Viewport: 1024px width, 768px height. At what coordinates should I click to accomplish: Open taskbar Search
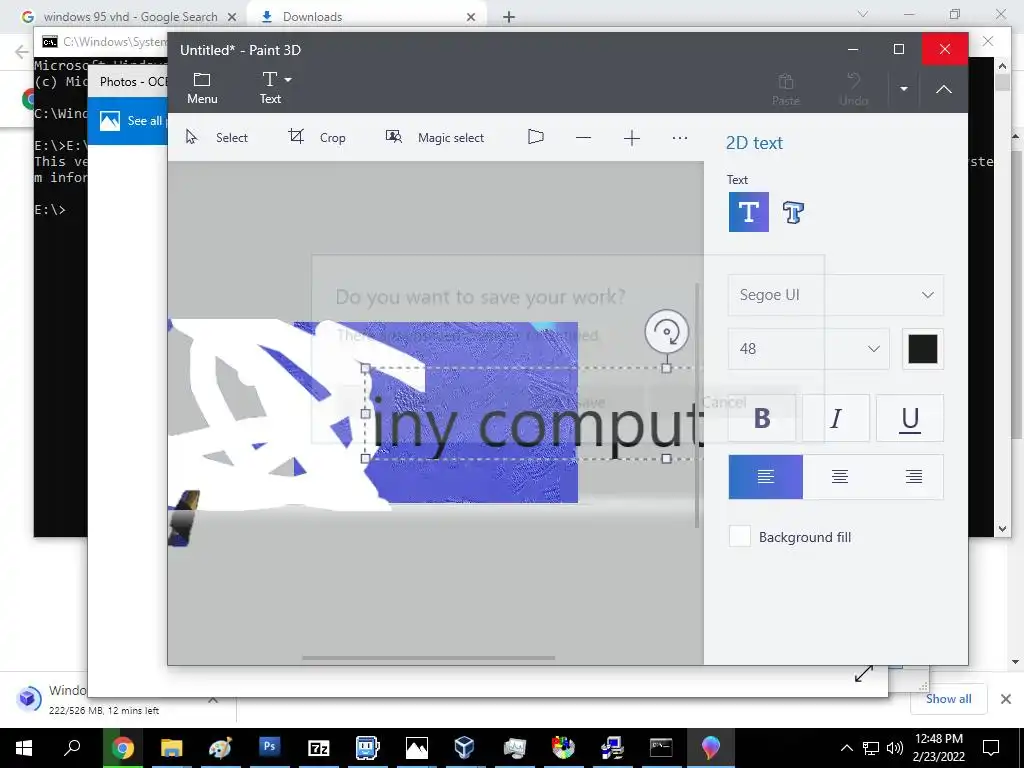tap(72, 748)
